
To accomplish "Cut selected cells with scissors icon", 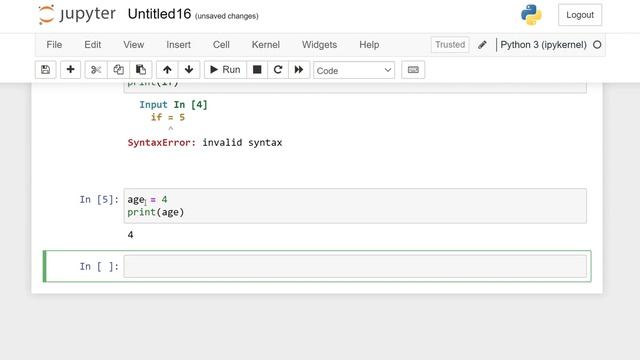I will pos(96,70).
